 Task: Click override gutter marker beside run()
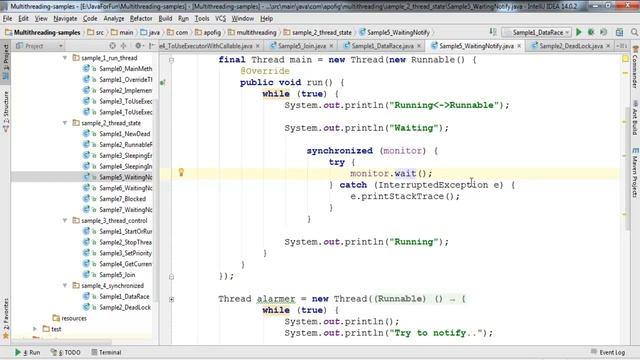(x=163, y=82)
